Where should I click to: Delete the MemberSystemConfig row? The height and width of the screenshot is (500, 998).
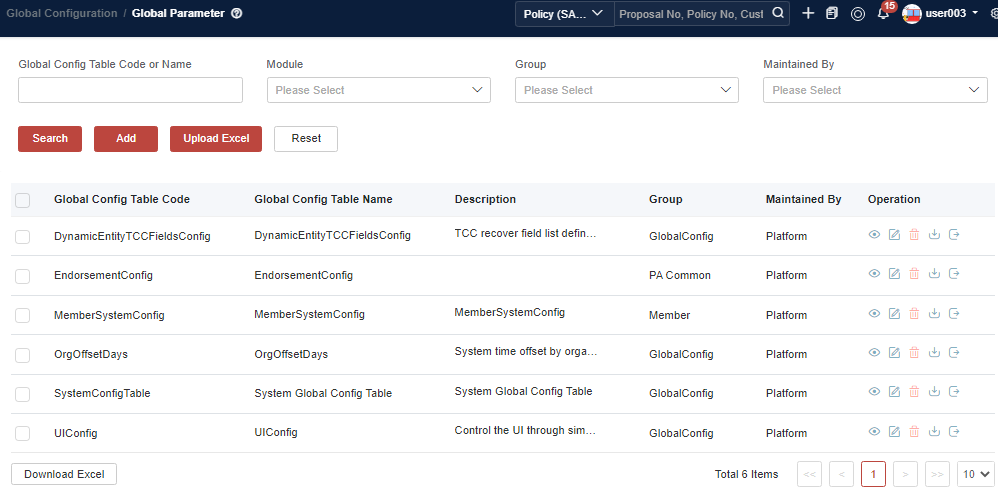(914, 313)
